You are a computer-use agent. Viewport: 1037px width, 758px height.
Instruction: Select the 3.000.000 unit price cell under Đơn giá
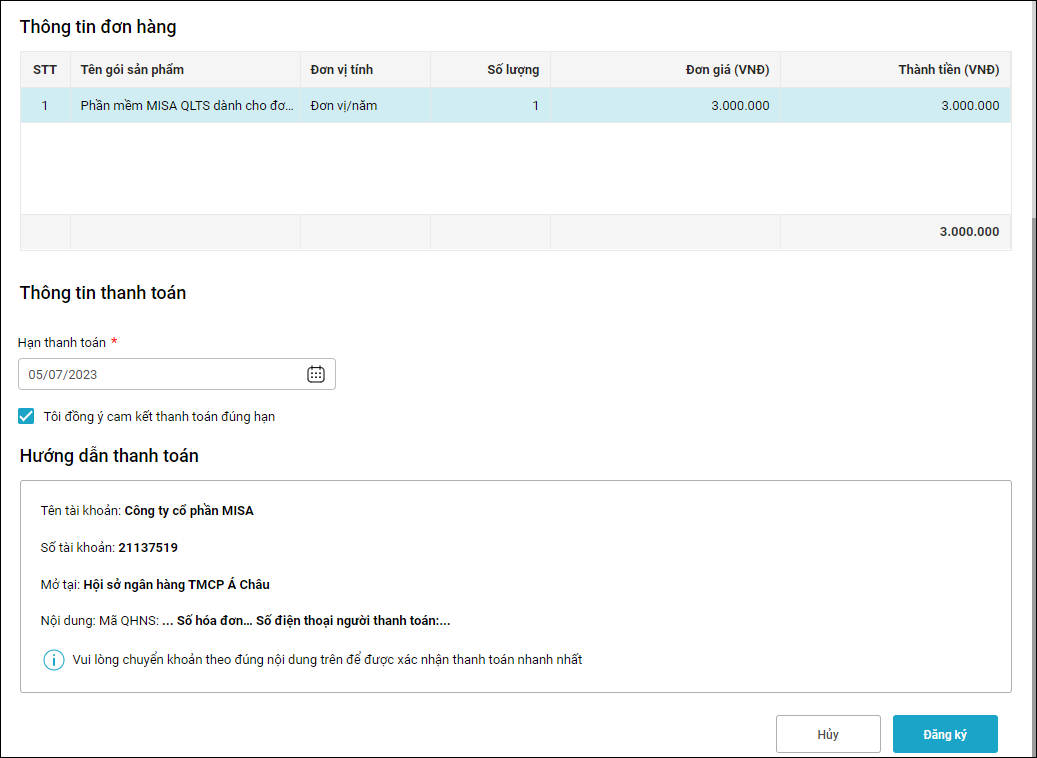coord(740,105)
